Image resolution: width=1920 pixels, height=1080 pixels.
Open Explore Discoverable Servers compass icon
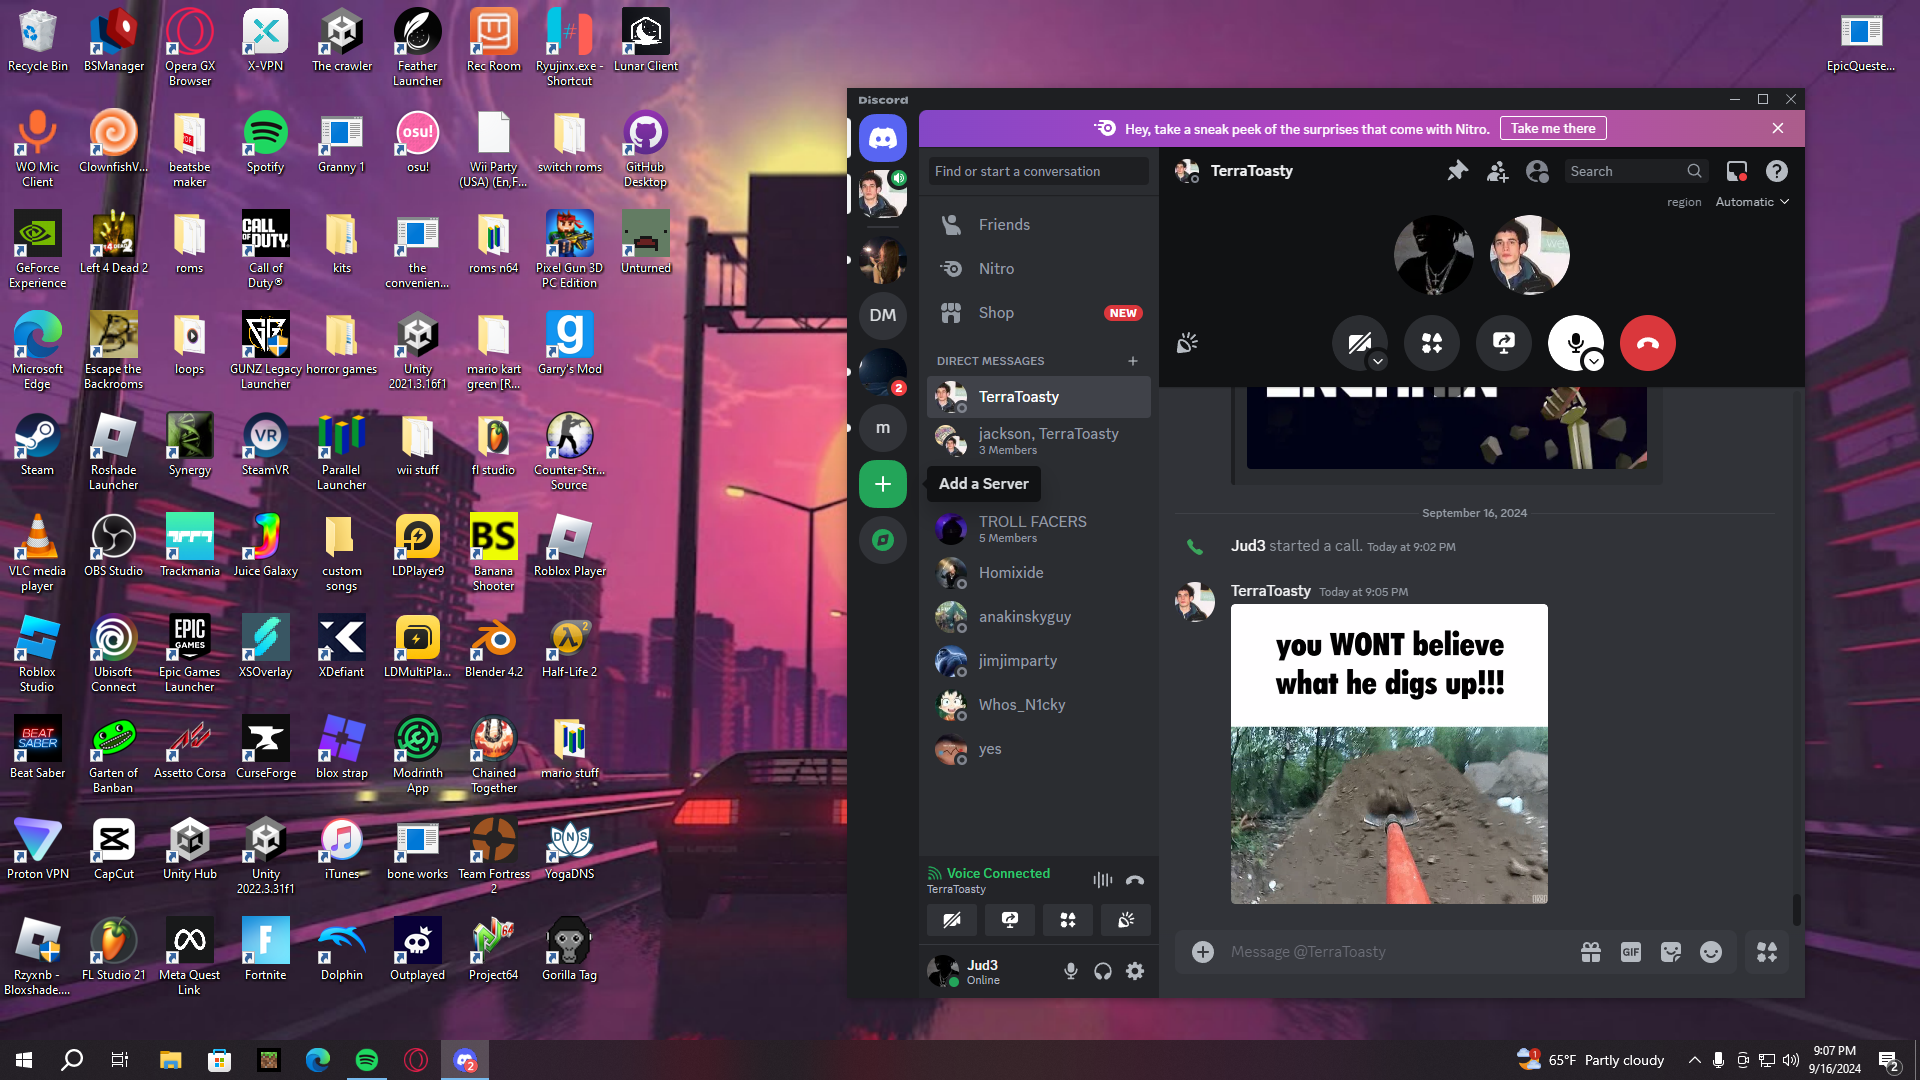click(882, 540)
